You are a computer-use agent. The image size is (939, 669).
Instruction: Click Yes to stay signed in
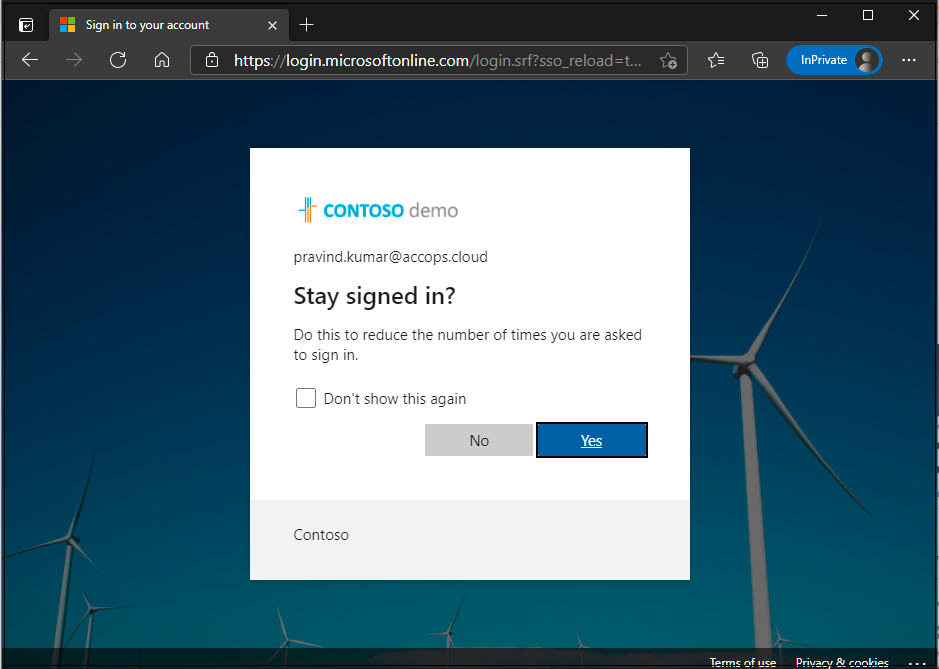click(x=592, y=440)
